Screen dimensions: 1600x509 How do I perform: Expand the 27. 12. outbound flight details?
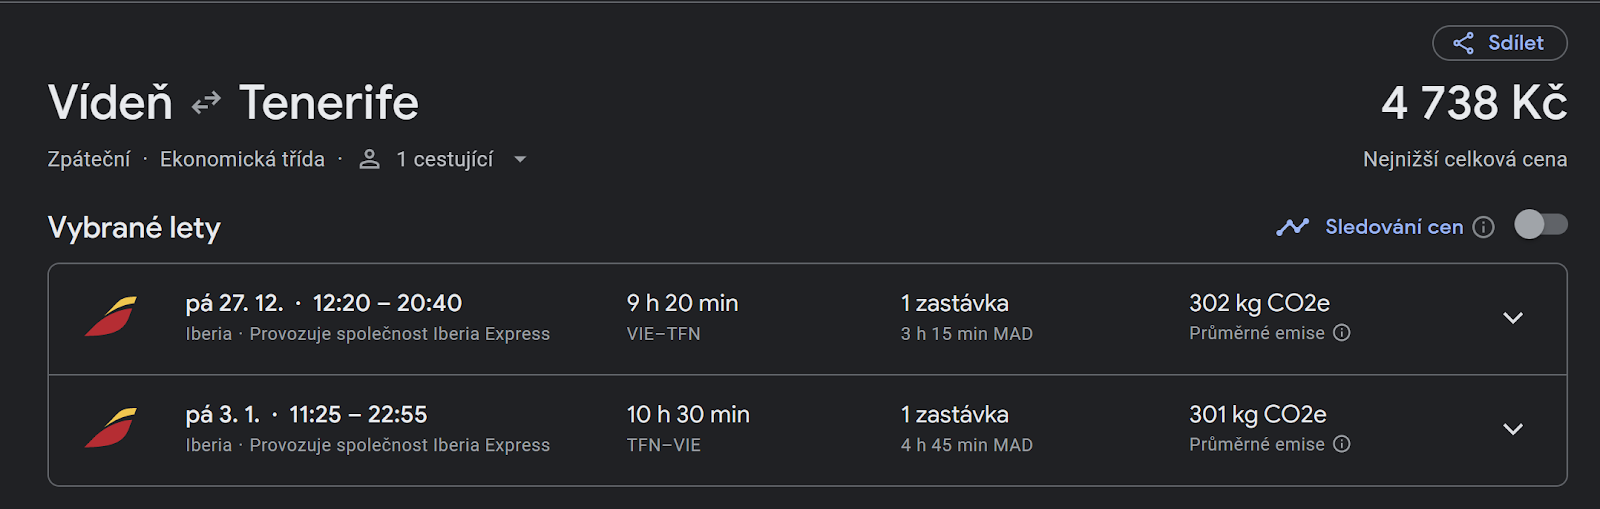[x=1513, y=318]
